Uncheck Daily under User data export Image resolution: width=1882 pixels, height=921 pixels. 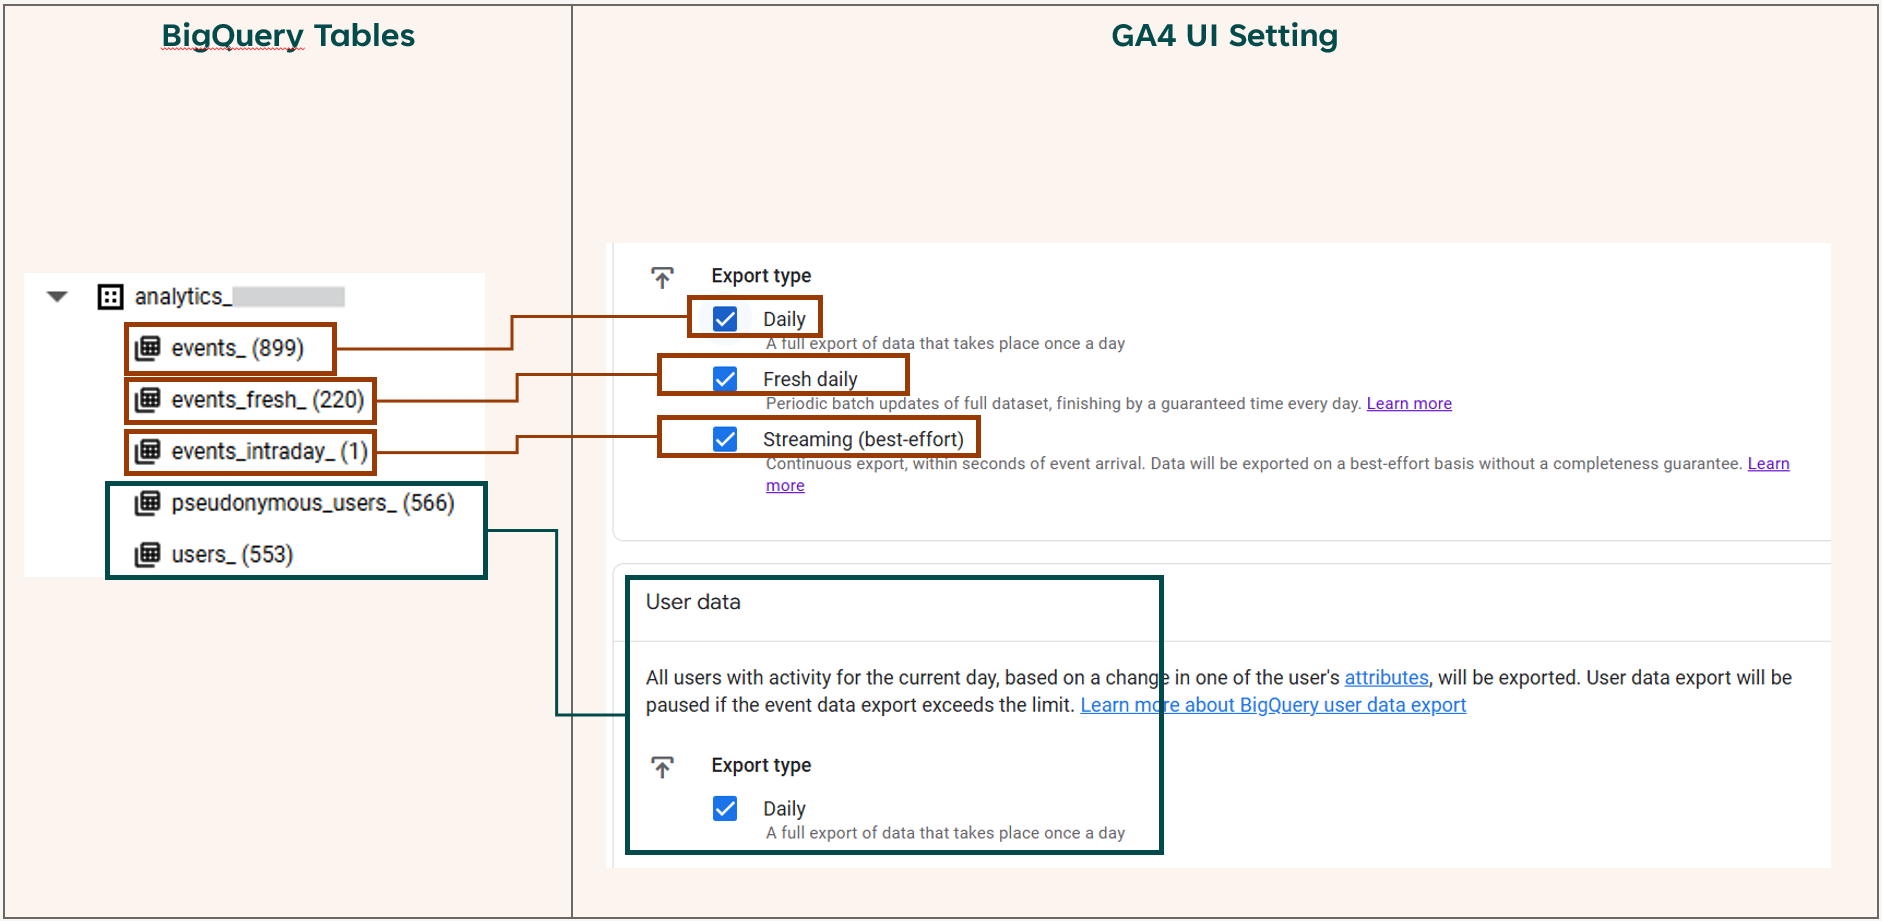click(x=725, y=808)
